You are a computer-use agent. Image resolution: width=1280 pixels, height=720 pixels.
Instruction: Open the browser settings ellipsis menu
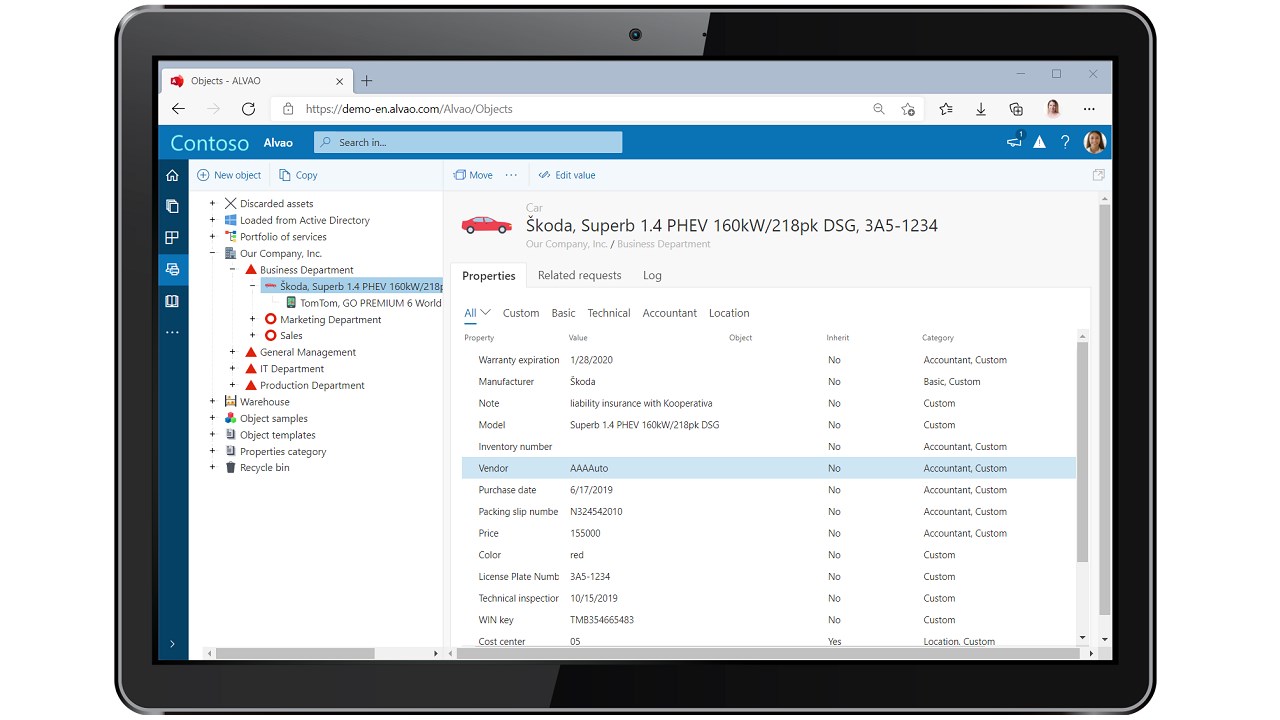tap(1089, 109)
